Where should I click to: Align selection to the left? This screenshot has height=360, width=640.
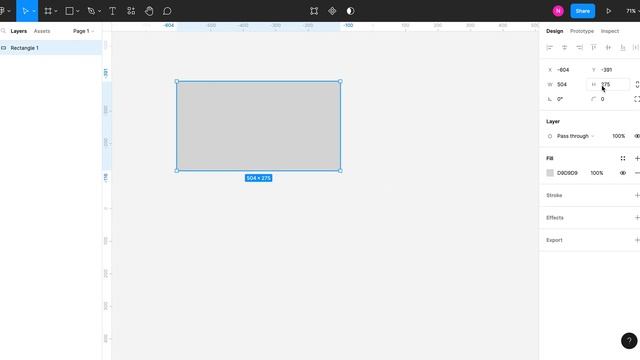[550, 48]
